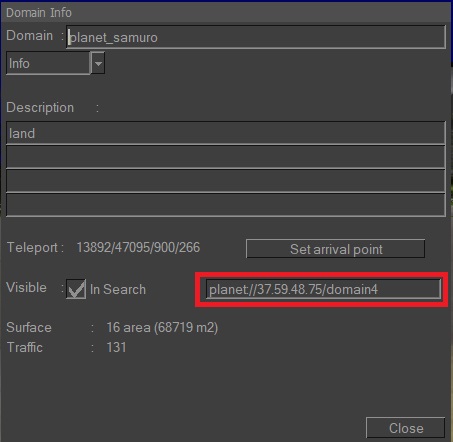Click the planet://37.59.48.75/domain4 address field
The image size is (453, 442).
click(323, 289)
